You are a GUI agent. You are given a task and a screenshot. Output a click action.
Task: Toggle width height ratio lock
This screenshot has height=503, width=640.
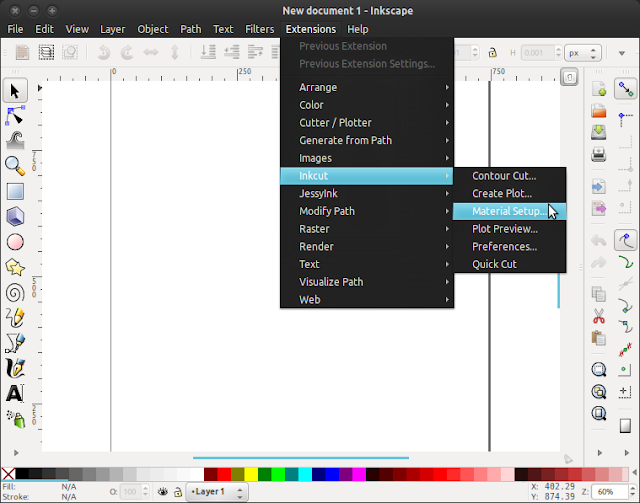(x=493, y=53)
